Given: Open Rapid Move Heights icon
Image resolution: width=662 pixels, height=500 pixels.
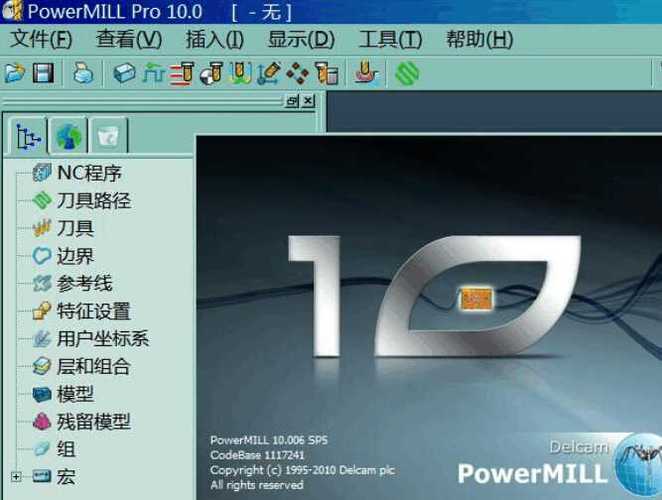Looking at the screenshot, I should coord(182,73).
